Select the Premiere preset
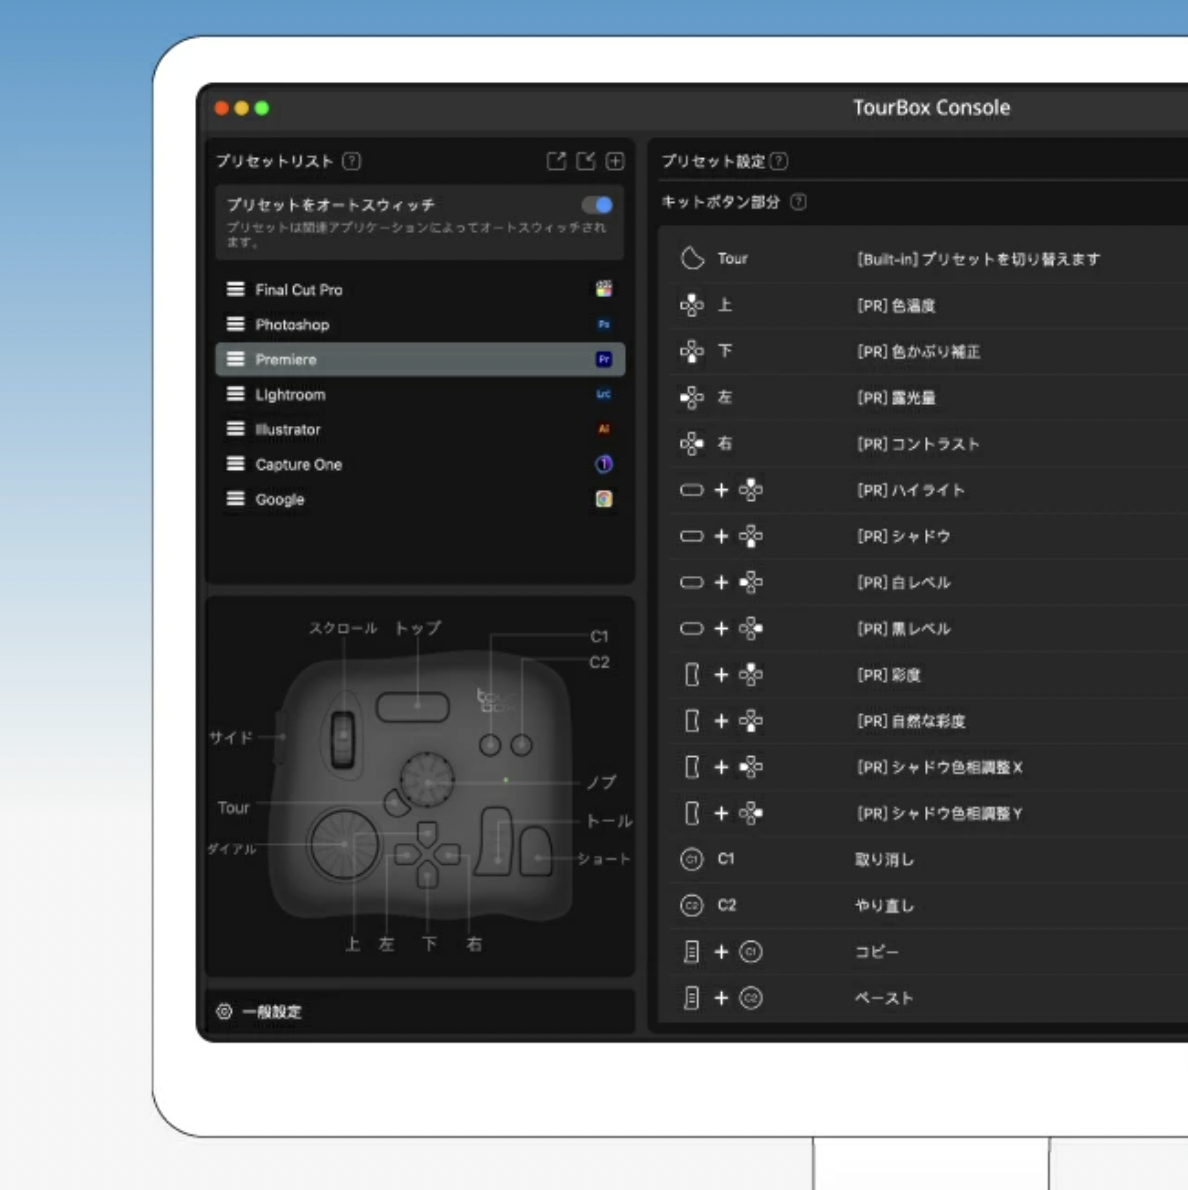This screenshot has height=1190, width=1188. pyautogui.click(x=420, y=359)
